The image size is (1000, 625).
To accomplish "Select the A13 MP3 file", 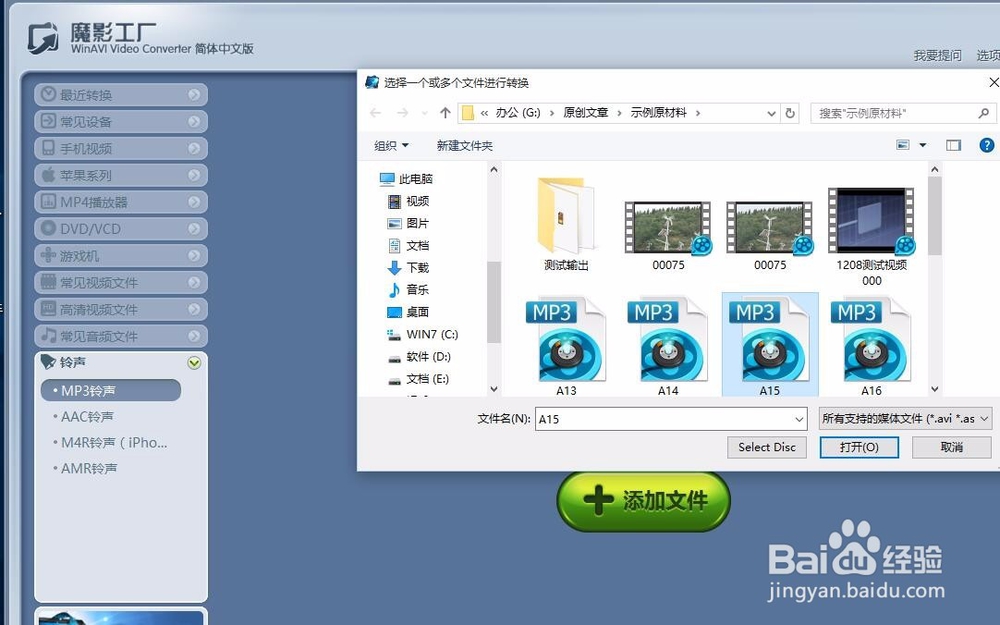I will pos(566,346).
